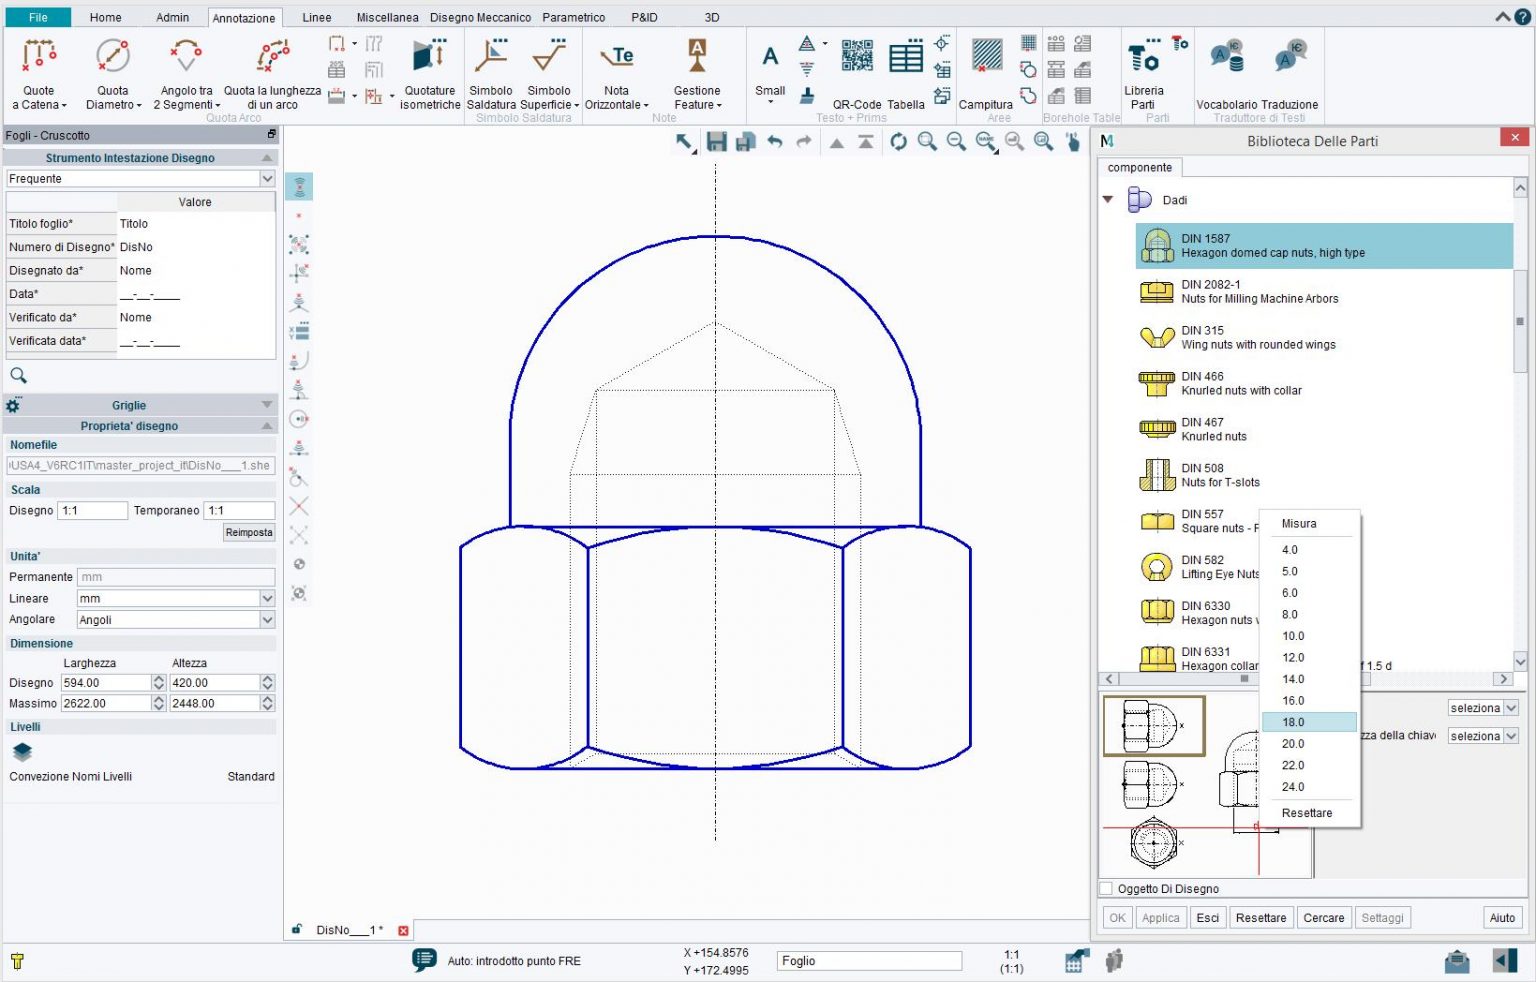Click the Simbolo Saldatura icon
This screenshot has width=1536, height=982.
click(491, 60)
